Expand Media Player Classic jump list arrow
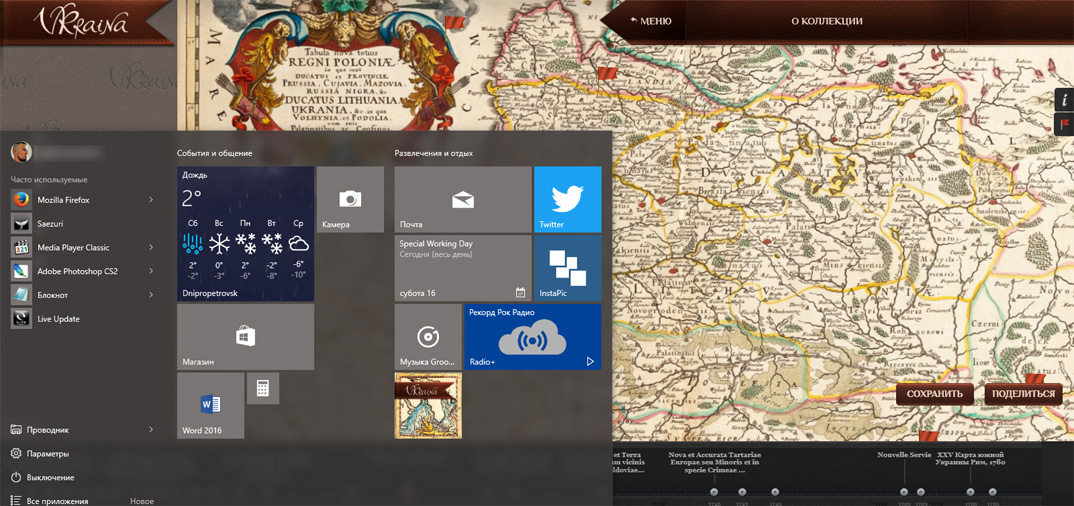This screenshot has height=506, width=1074. pyautogui.click(x=151, y=248)
